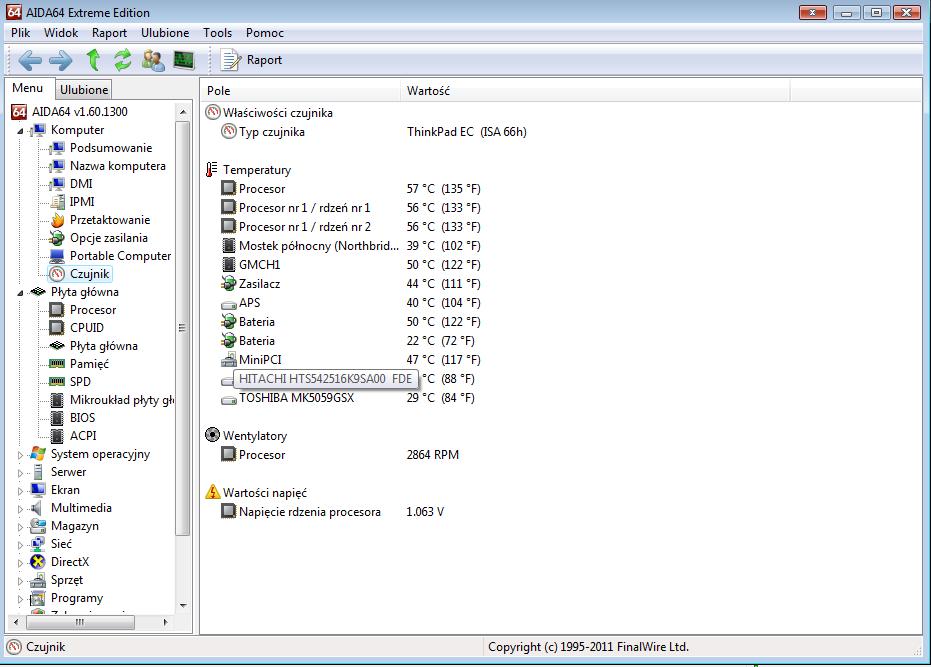Image resolution: width=931 pixels, height=667 pixels.
Task: Open the users icon in the toolbar
Action: coord(153,60)
